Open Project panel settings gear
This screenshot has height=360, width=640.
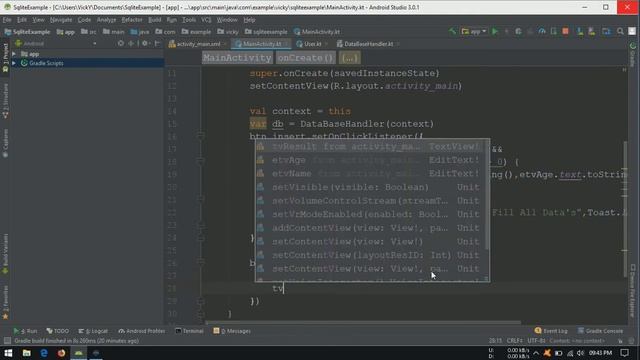[x=145, y=43]
